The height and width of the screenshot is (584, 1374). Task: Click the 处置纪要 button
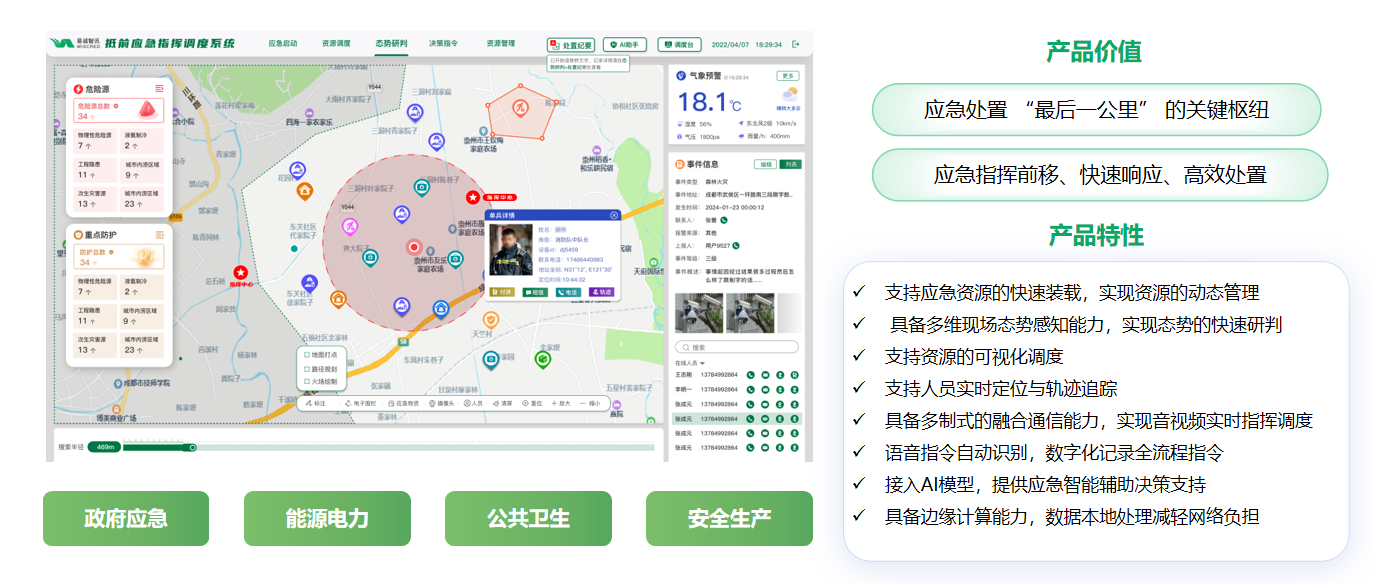(x=571, y=44)
